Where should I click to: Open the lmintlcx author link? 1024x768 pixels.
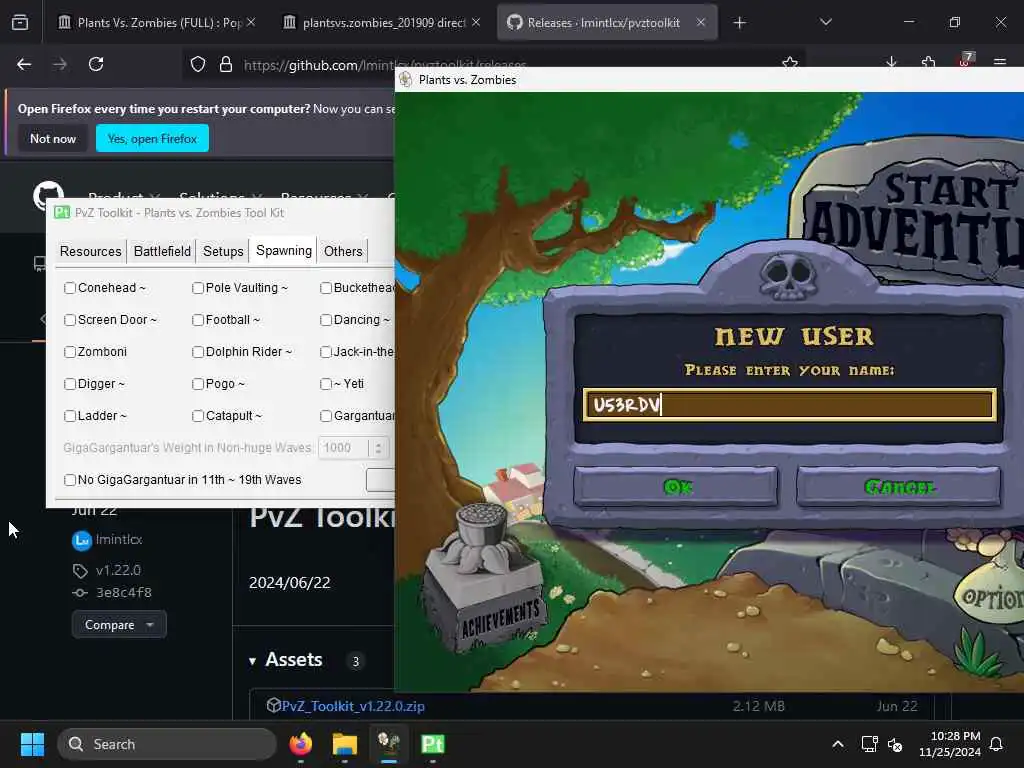click(118, 539)
